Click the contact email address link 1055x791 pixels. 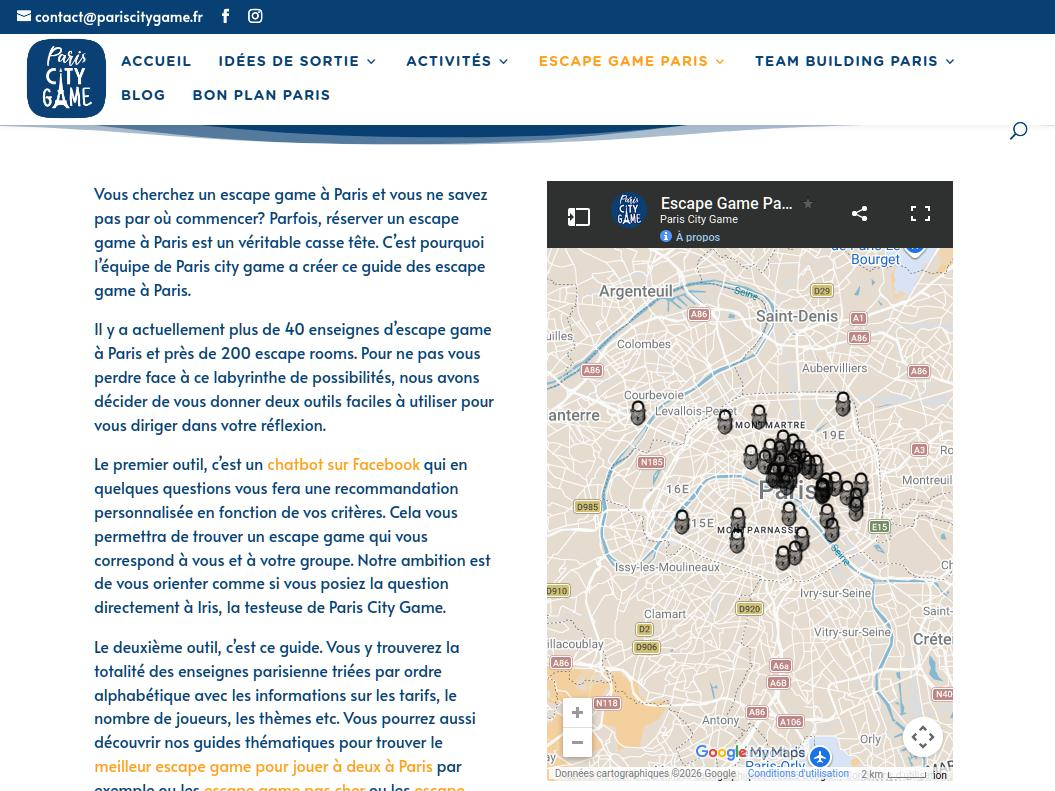coord(118,16)
